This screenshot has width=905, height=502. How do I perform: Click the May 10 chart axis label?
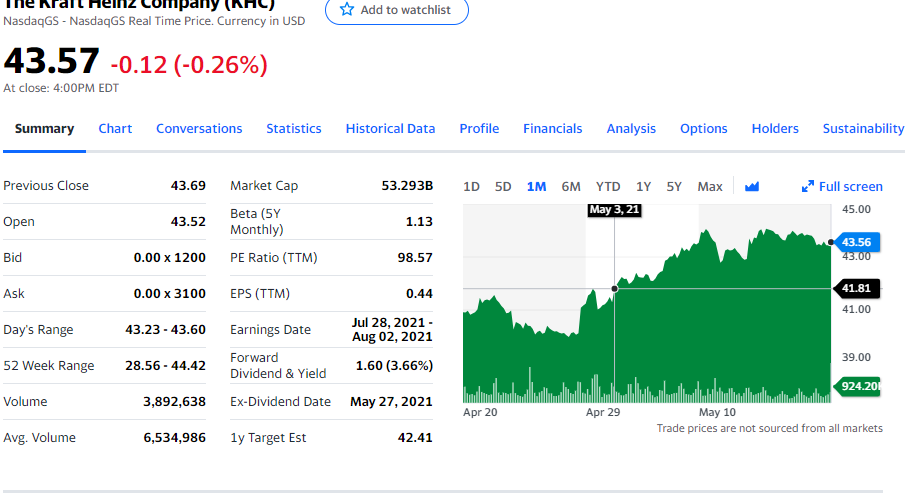click(x=717, y=412)
